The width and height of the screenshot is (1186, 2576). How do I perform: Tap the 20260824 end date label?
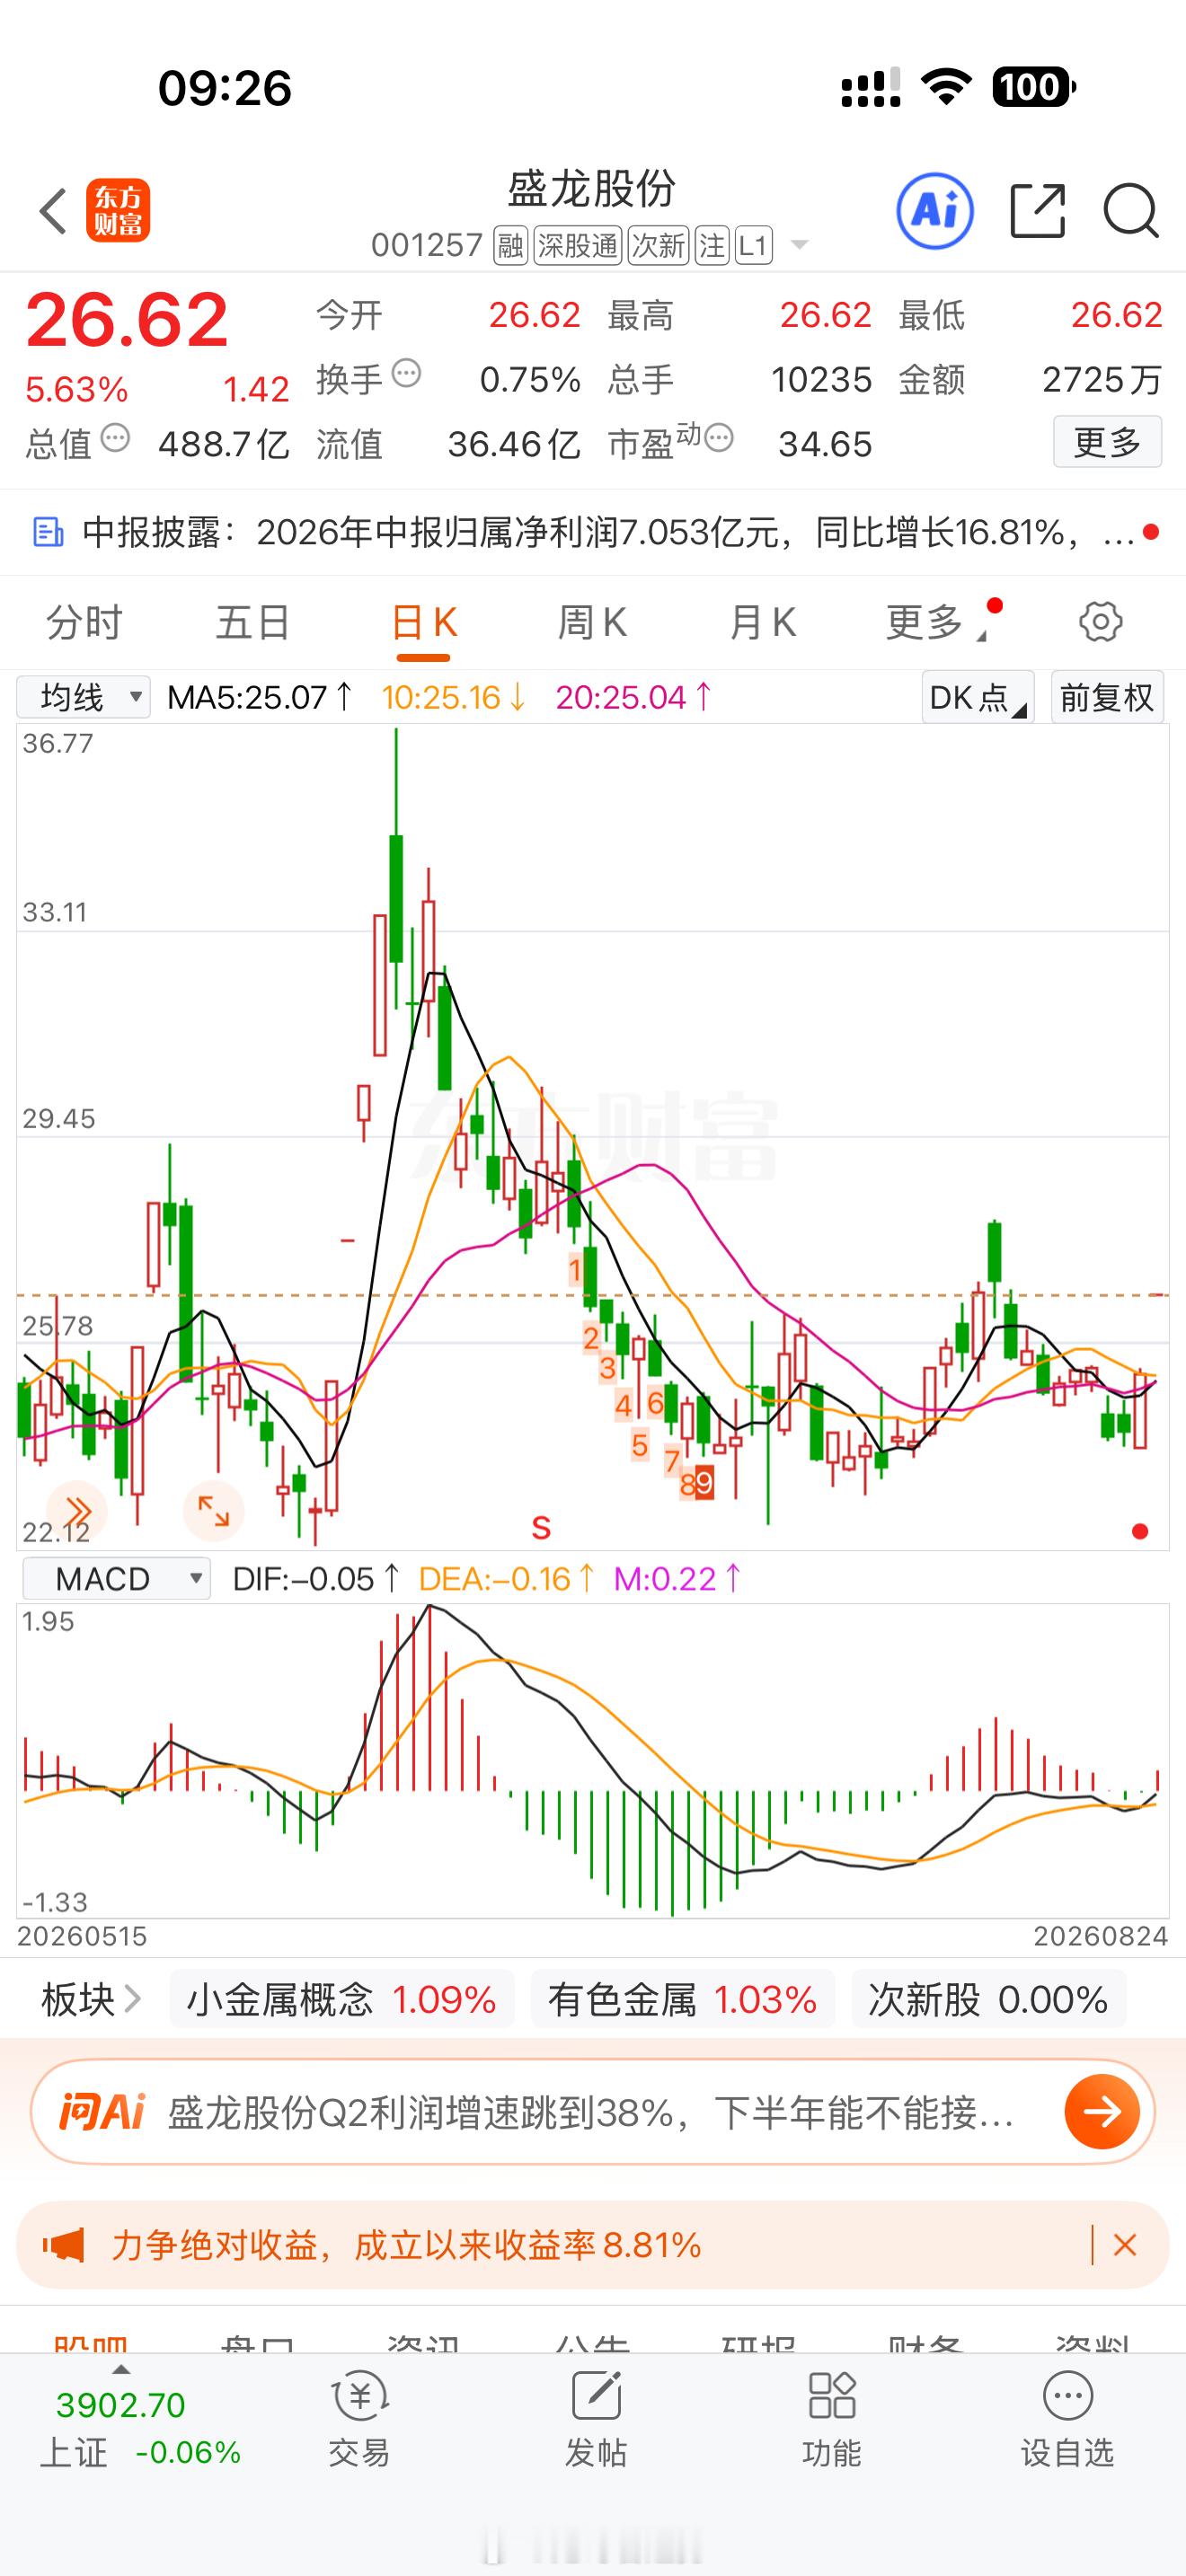[x=1101, y=1936]
